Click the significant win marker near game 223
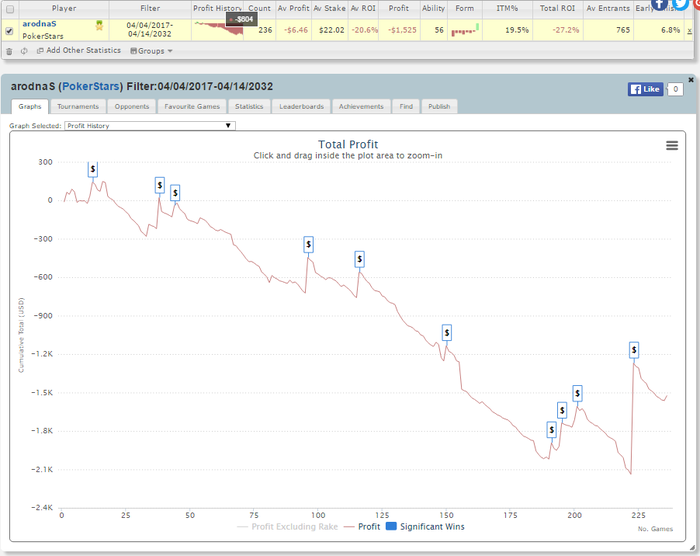This screenshot has width=700, height=556. pos(634,350)
